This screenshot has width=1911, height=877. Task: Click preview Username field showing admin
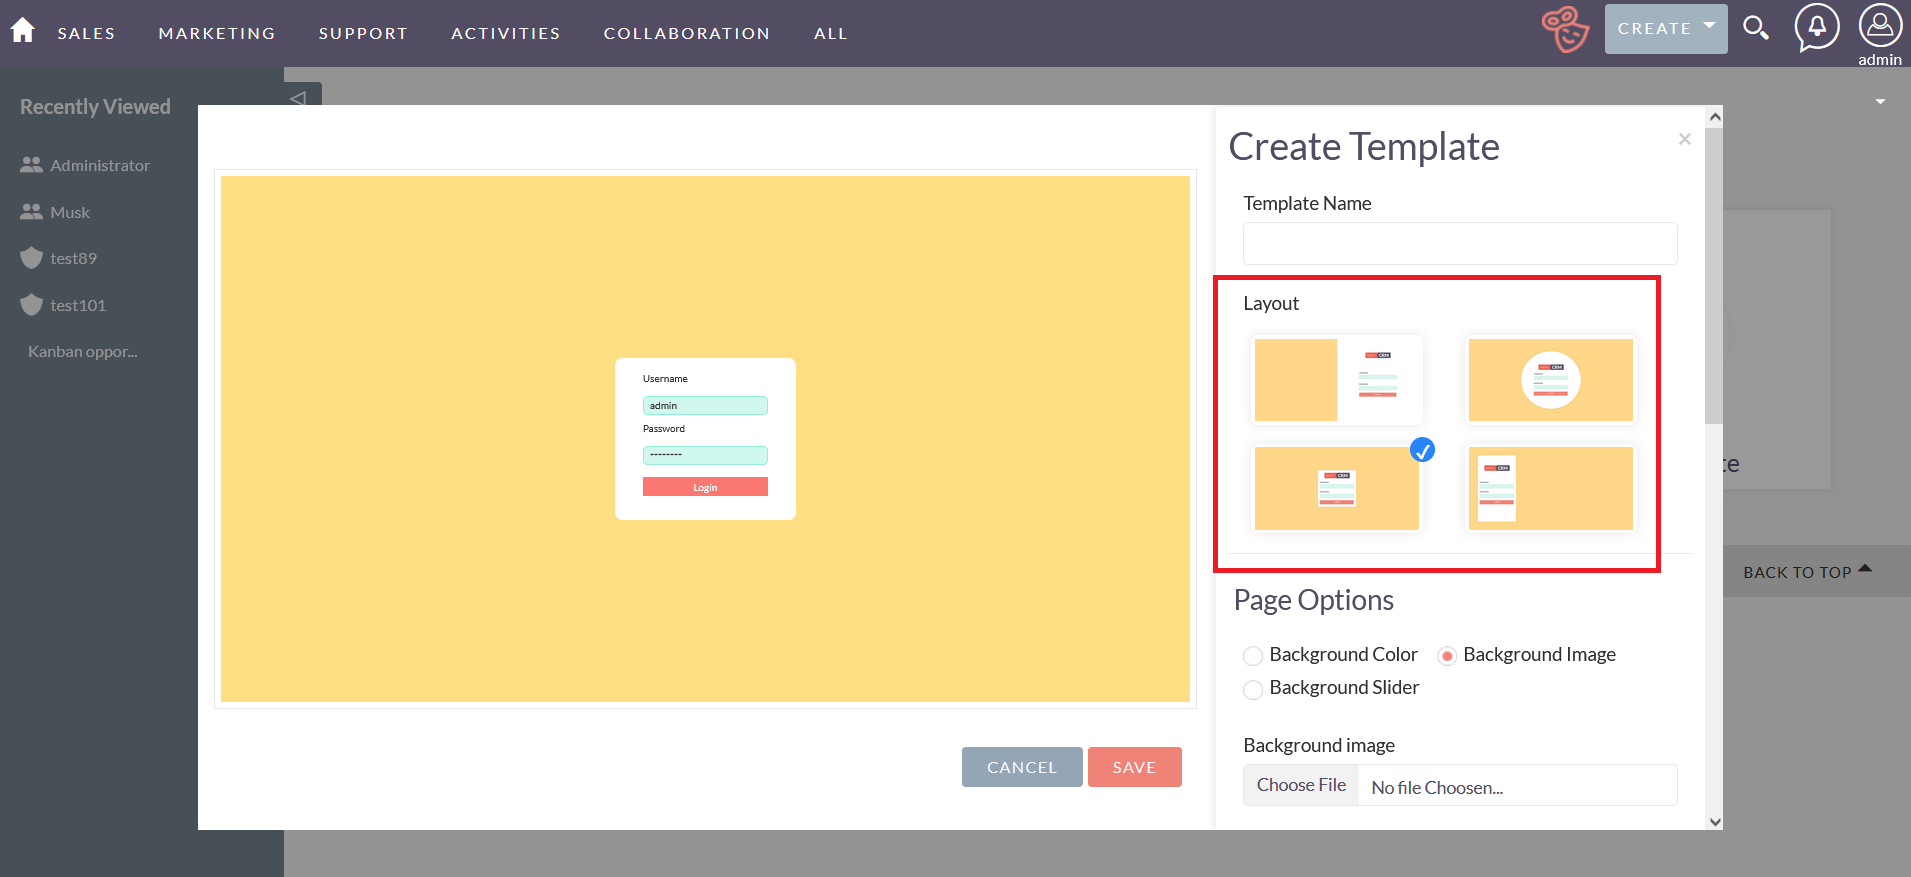tap(705, 405)
